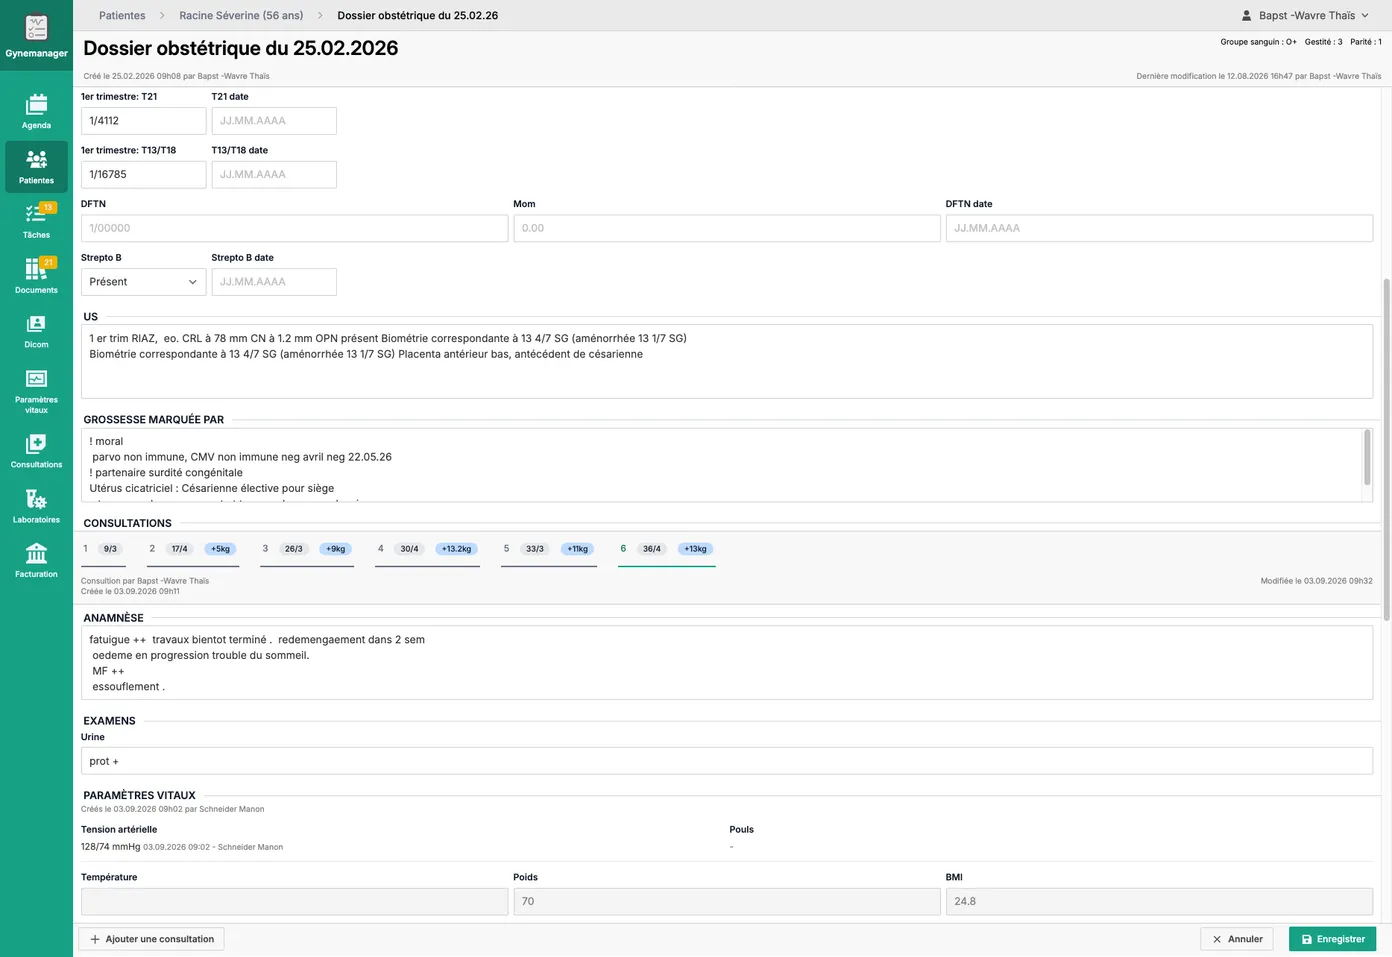
Task: Focus the DFTN value field
Action: click(x=294, y=228)
